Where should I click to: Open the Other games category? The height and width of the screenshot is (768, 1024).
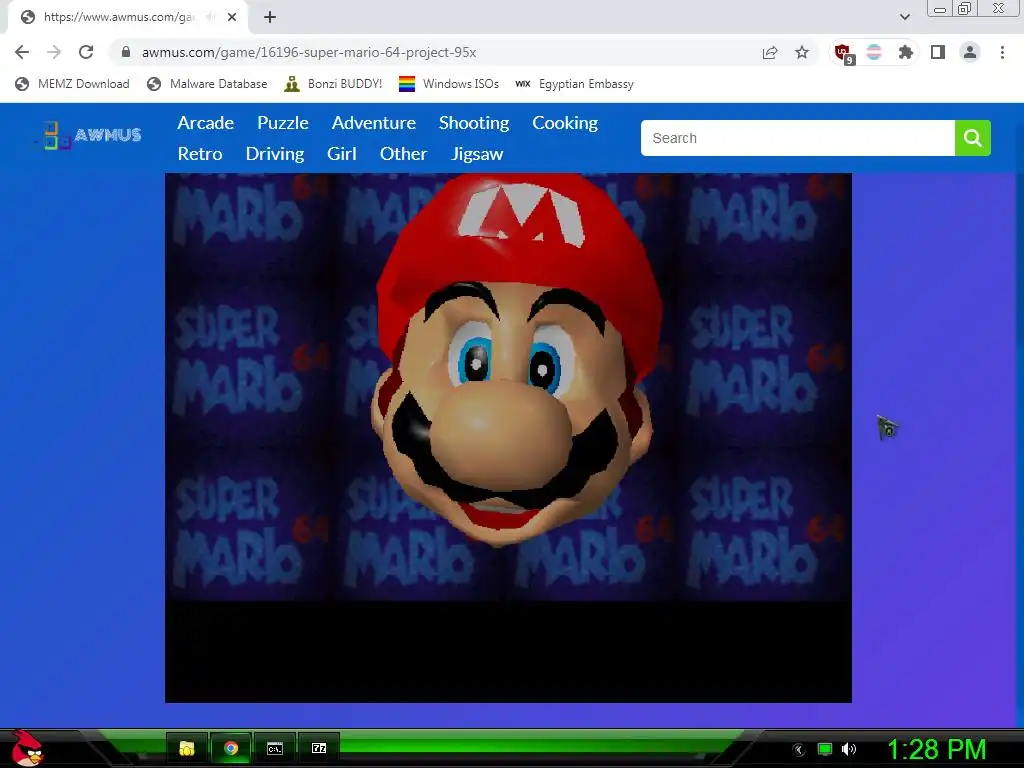[x=404, y=153]
